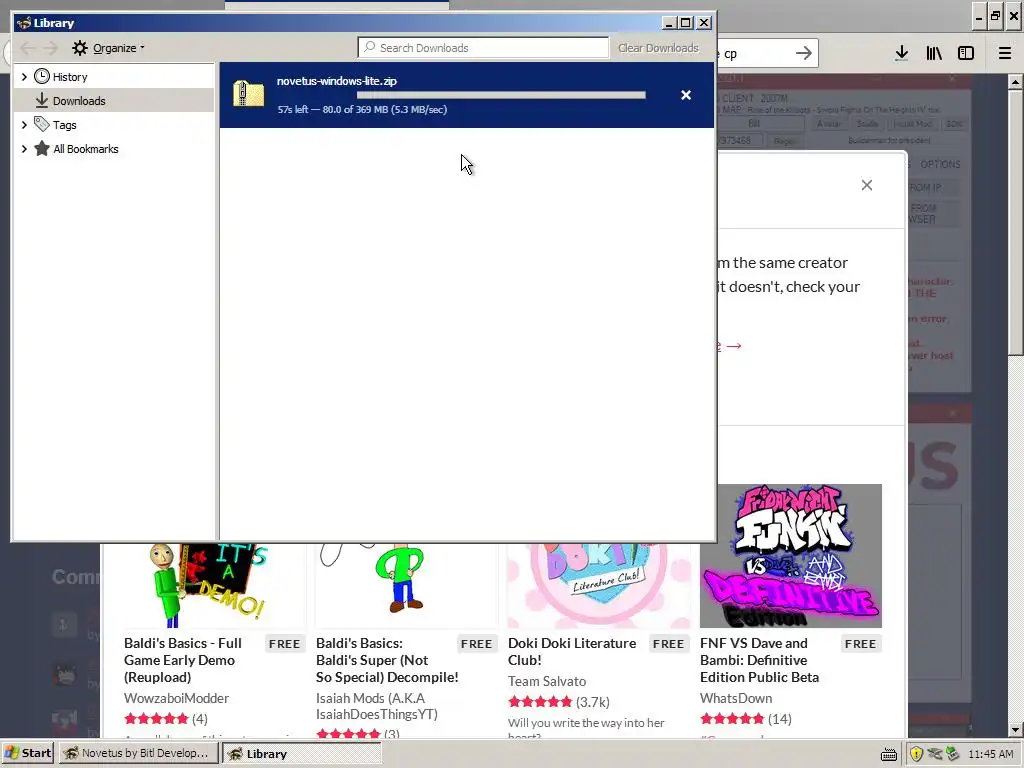
Task: Open FNF VS Dave and Bambi title link
Action: coord(760,660)
